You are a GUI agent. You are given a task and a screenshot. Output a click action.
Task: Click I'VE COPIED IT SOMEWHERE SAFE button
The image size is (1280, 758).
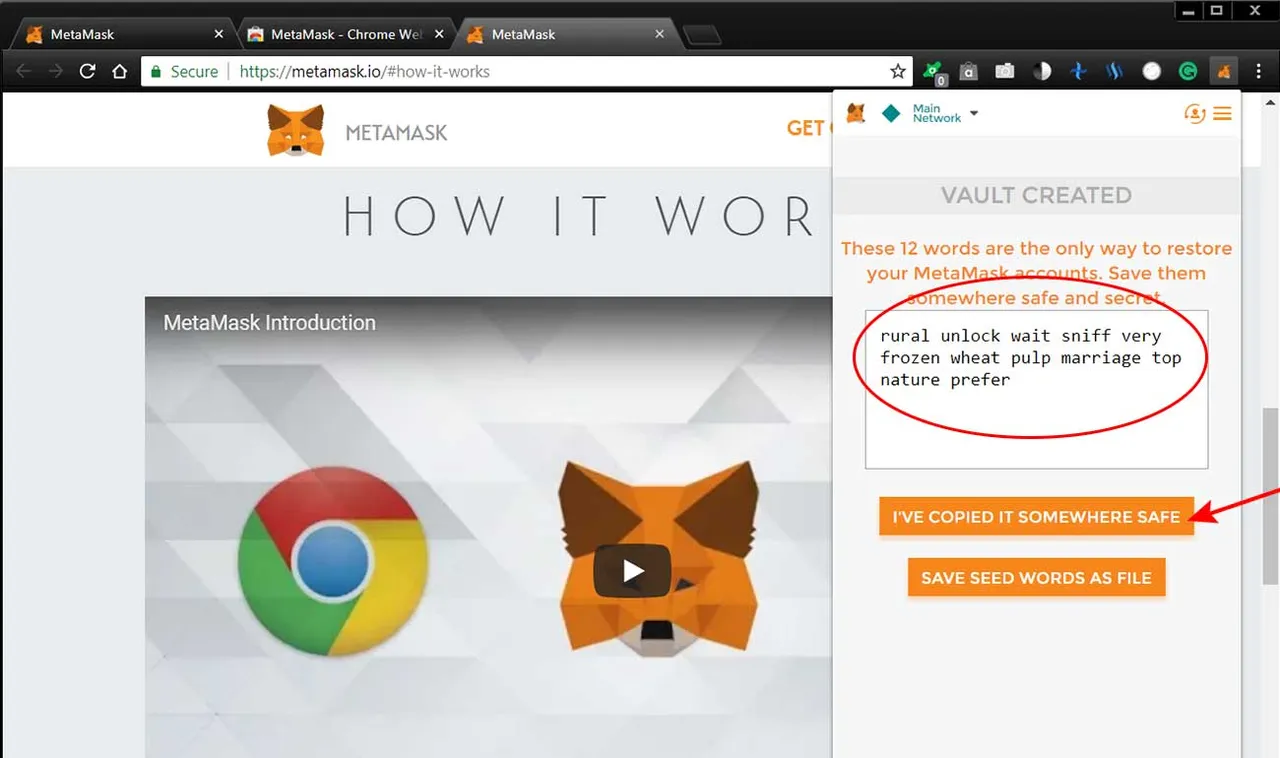pos(1036,517)
